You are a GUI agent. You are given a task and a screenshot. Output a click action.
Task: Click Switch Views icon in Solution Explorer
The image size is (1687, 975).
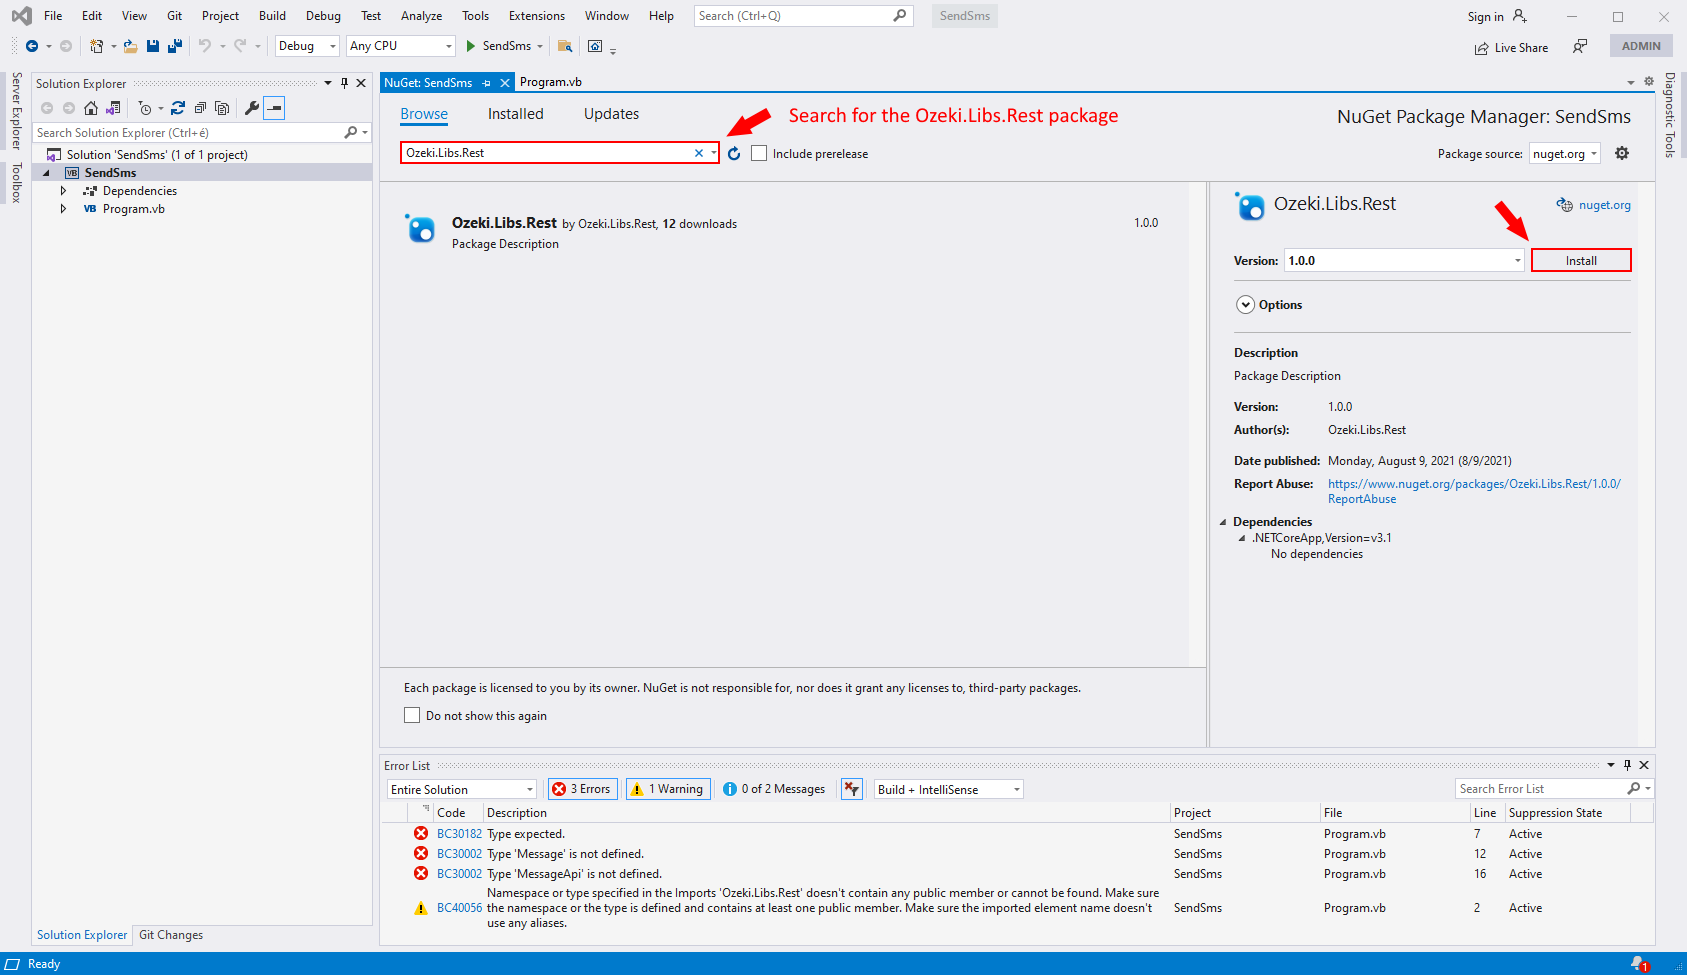pyautogui.click(x=113, y=108)
